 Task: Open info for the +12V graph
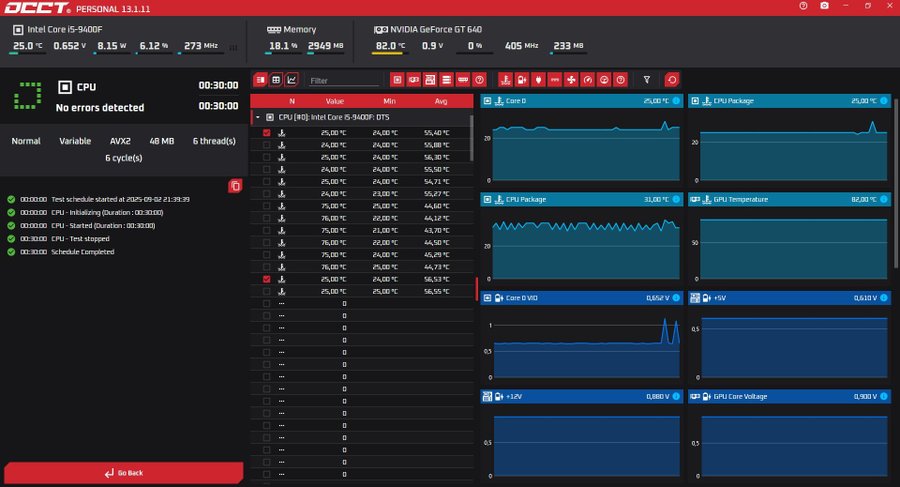coord(676,396)
